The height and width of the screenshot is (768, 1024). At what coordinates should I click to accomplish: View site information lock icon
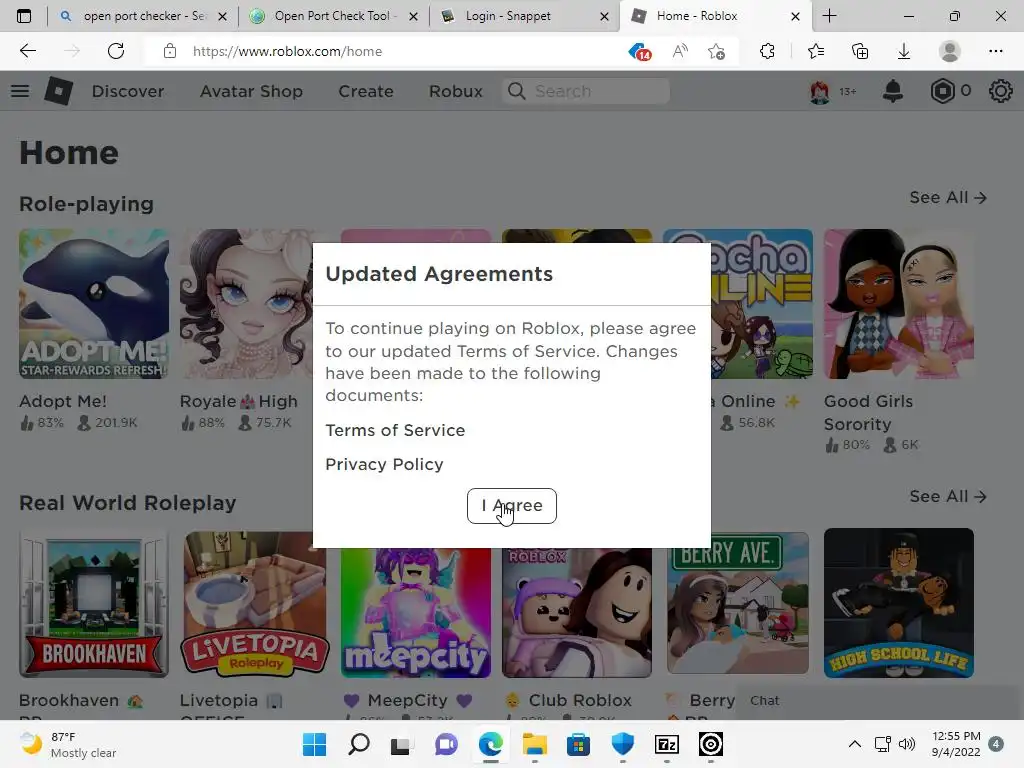click(x=170, y=51)
